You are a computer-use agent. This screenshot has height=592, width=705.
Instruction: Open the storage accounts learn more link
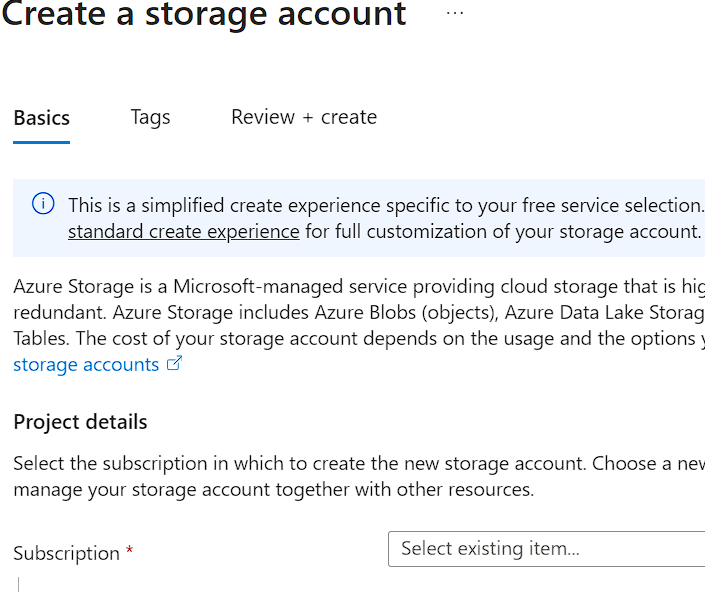point(86,365)
